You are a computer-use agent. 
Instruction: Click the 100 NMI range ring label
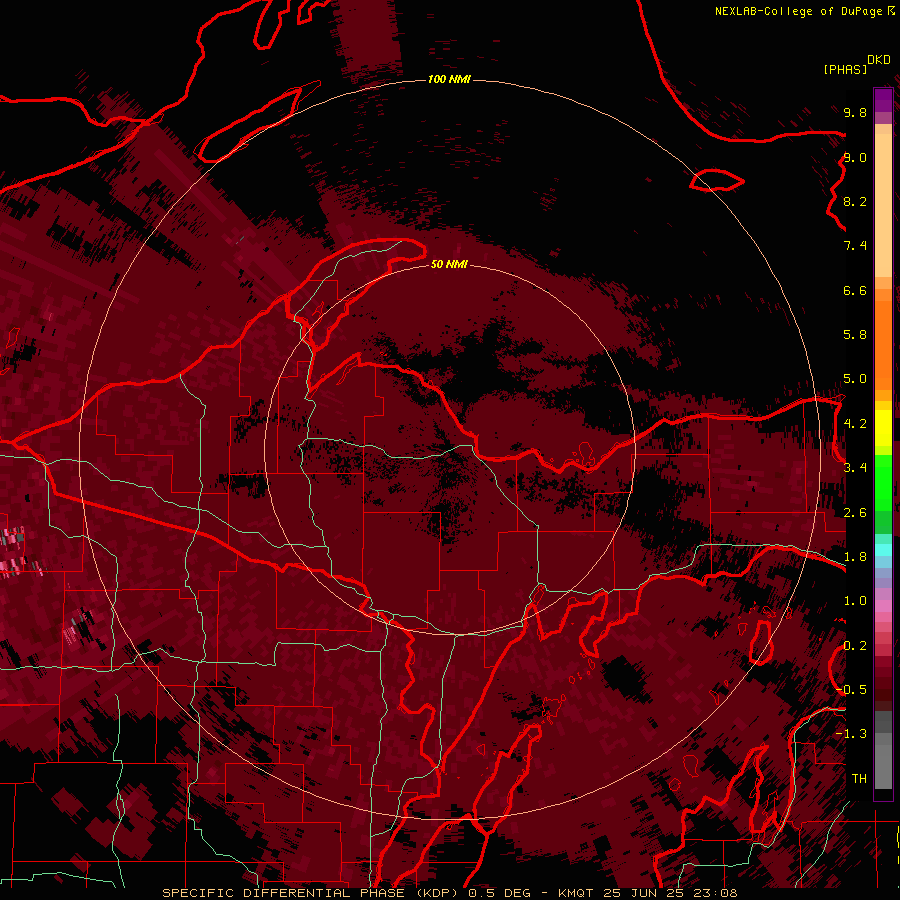tap(449, 79)
